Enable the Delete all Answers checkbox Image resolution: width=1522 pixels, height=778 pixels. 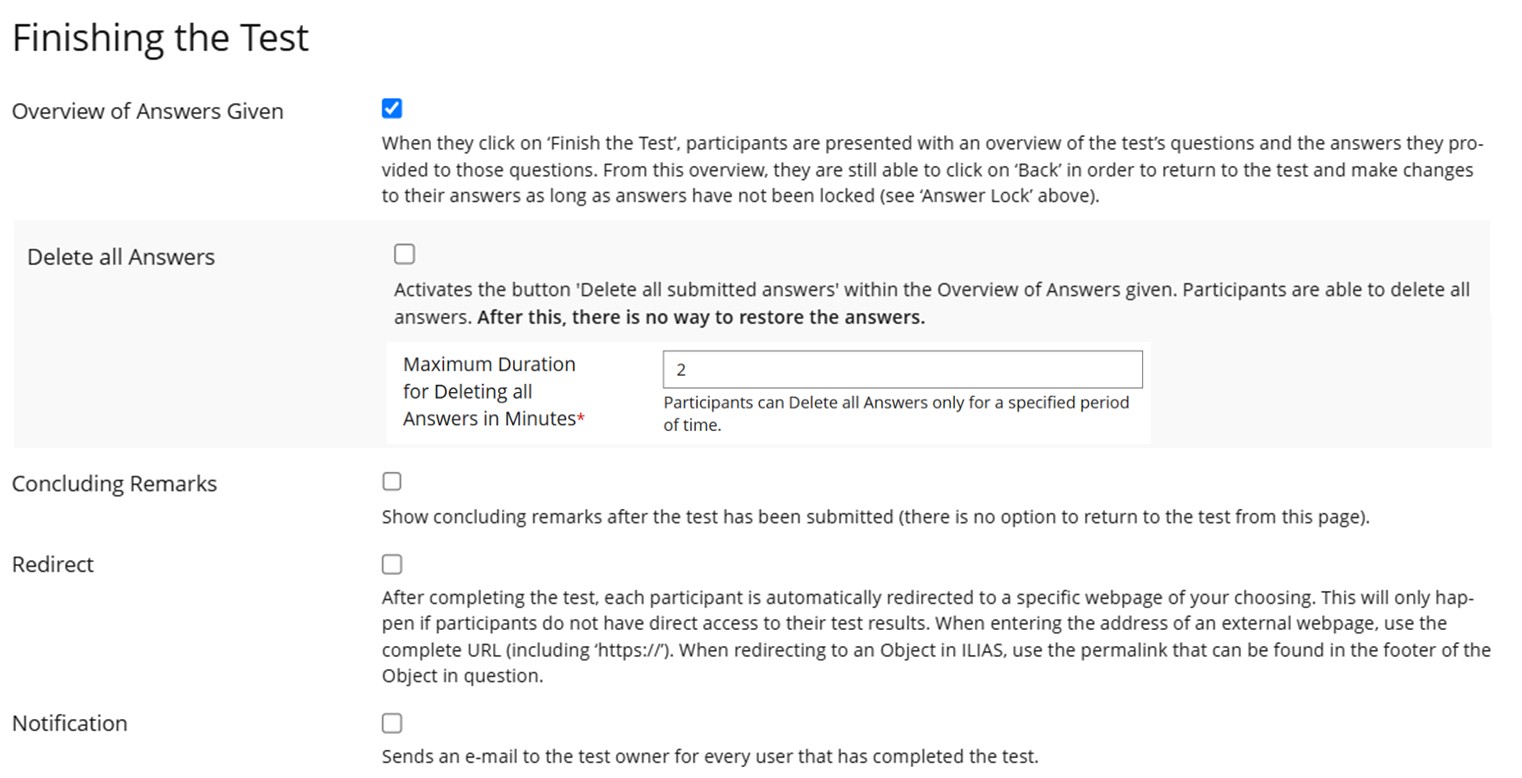coord(404,254)
